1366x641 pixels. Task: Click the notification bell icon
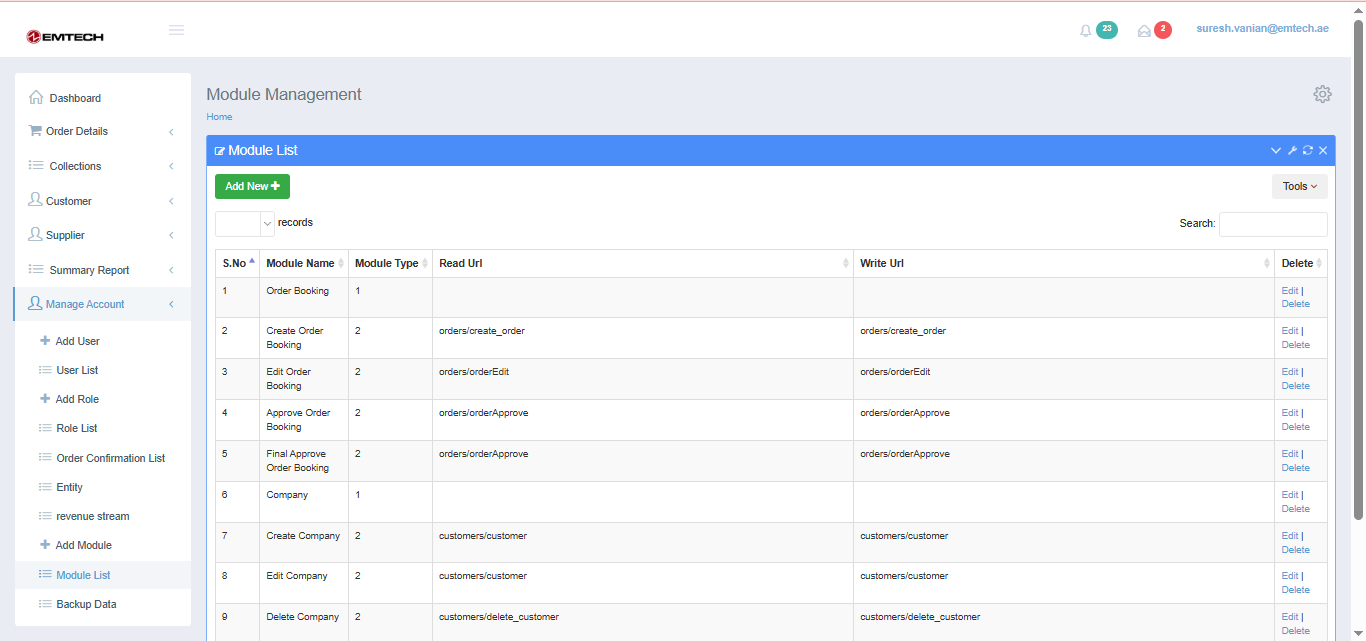(1086, 31)
